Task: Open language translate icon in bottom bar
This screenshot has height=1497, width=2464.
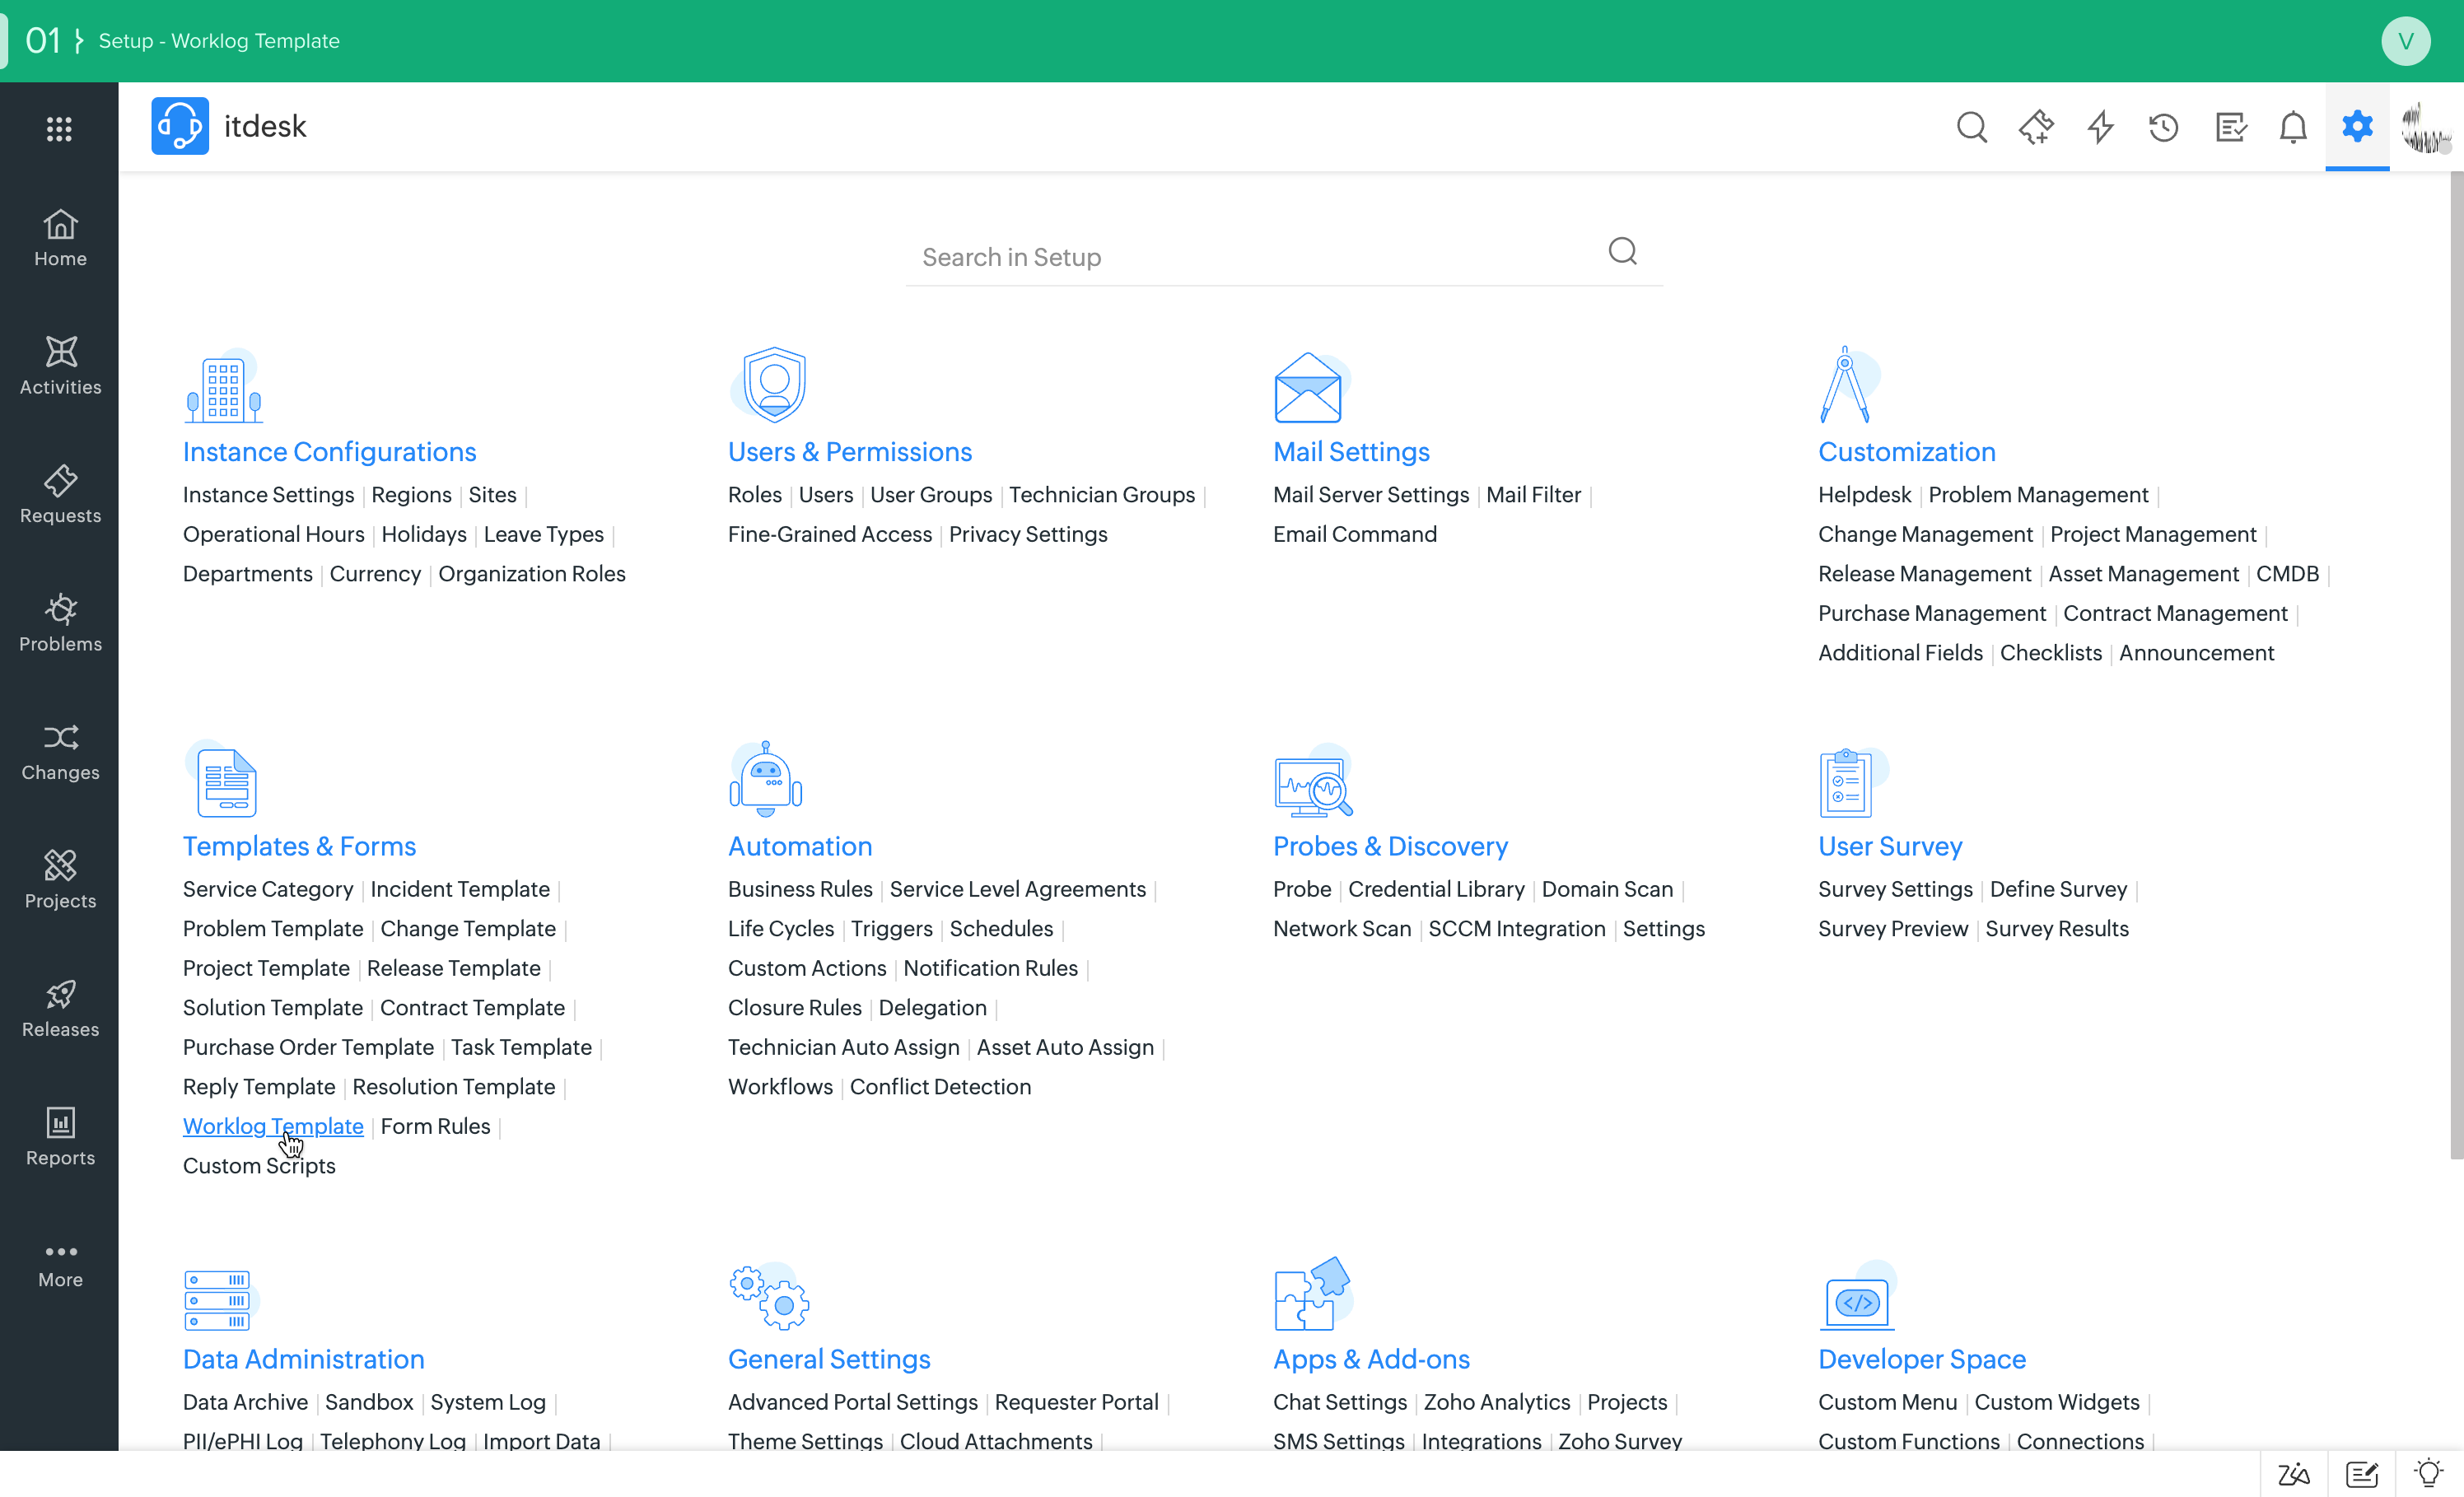Action: 2293,1474
